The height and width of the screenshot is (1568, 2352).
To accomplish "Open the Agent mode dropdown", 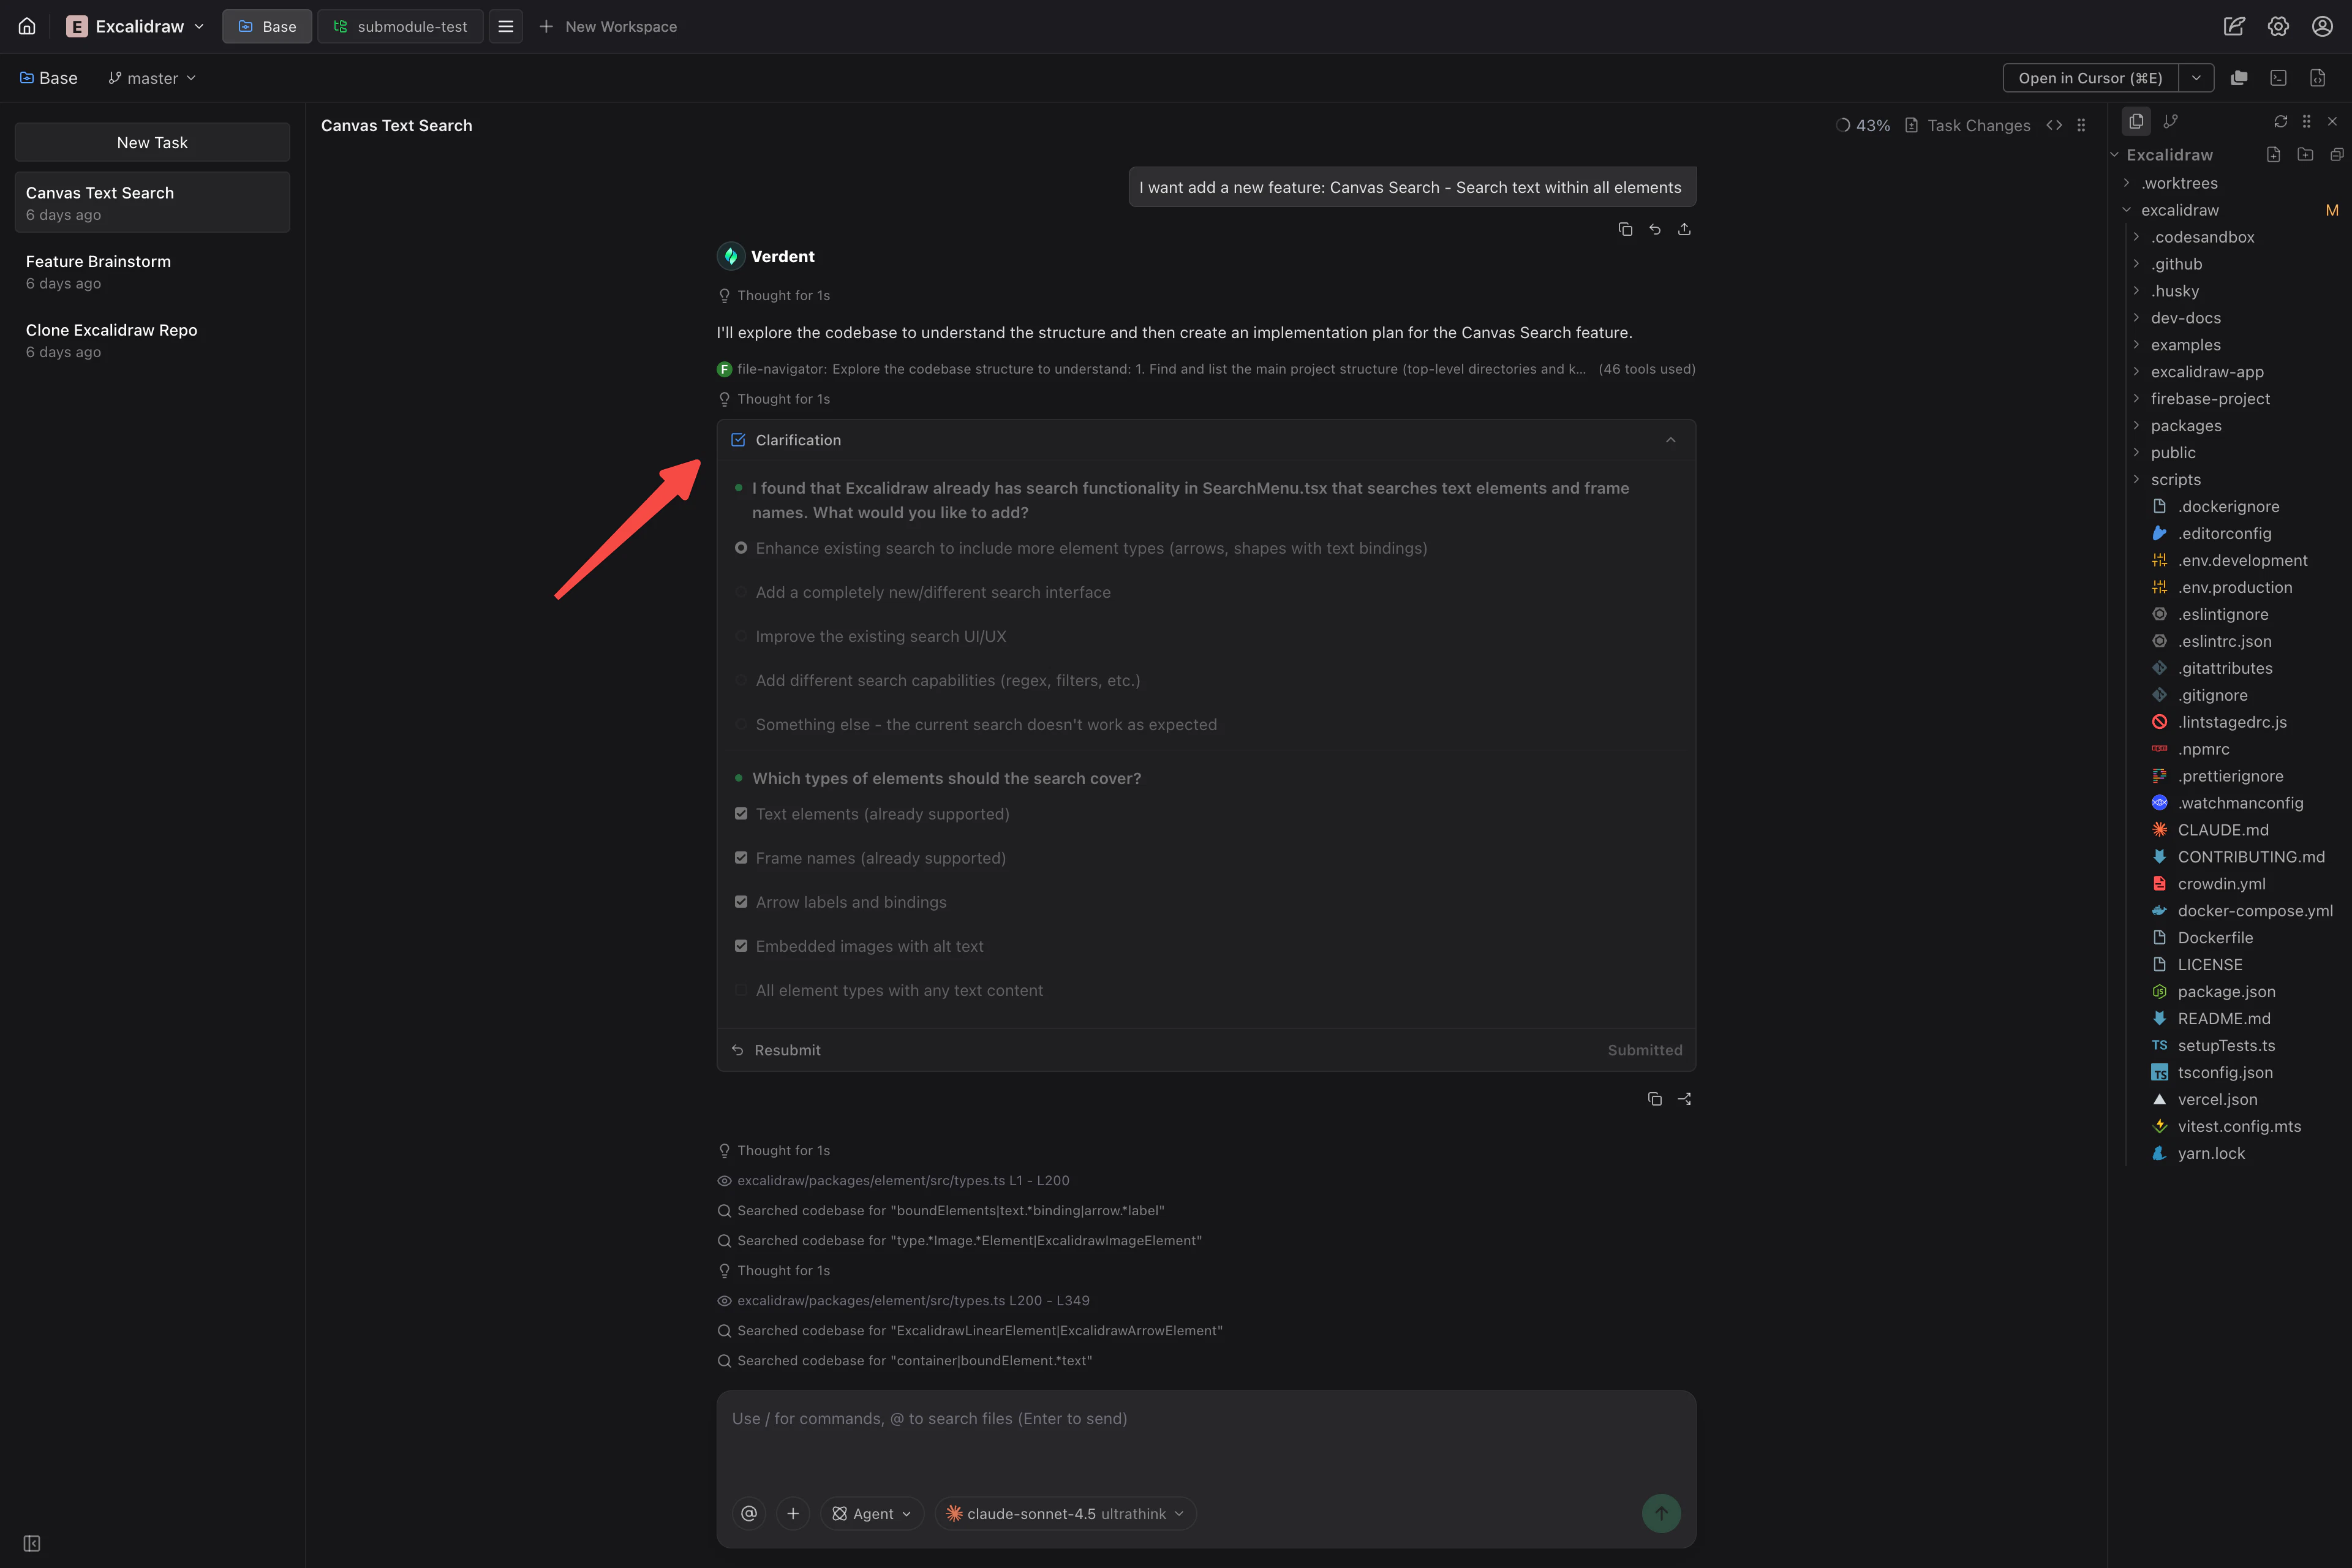I will 872,1514.
